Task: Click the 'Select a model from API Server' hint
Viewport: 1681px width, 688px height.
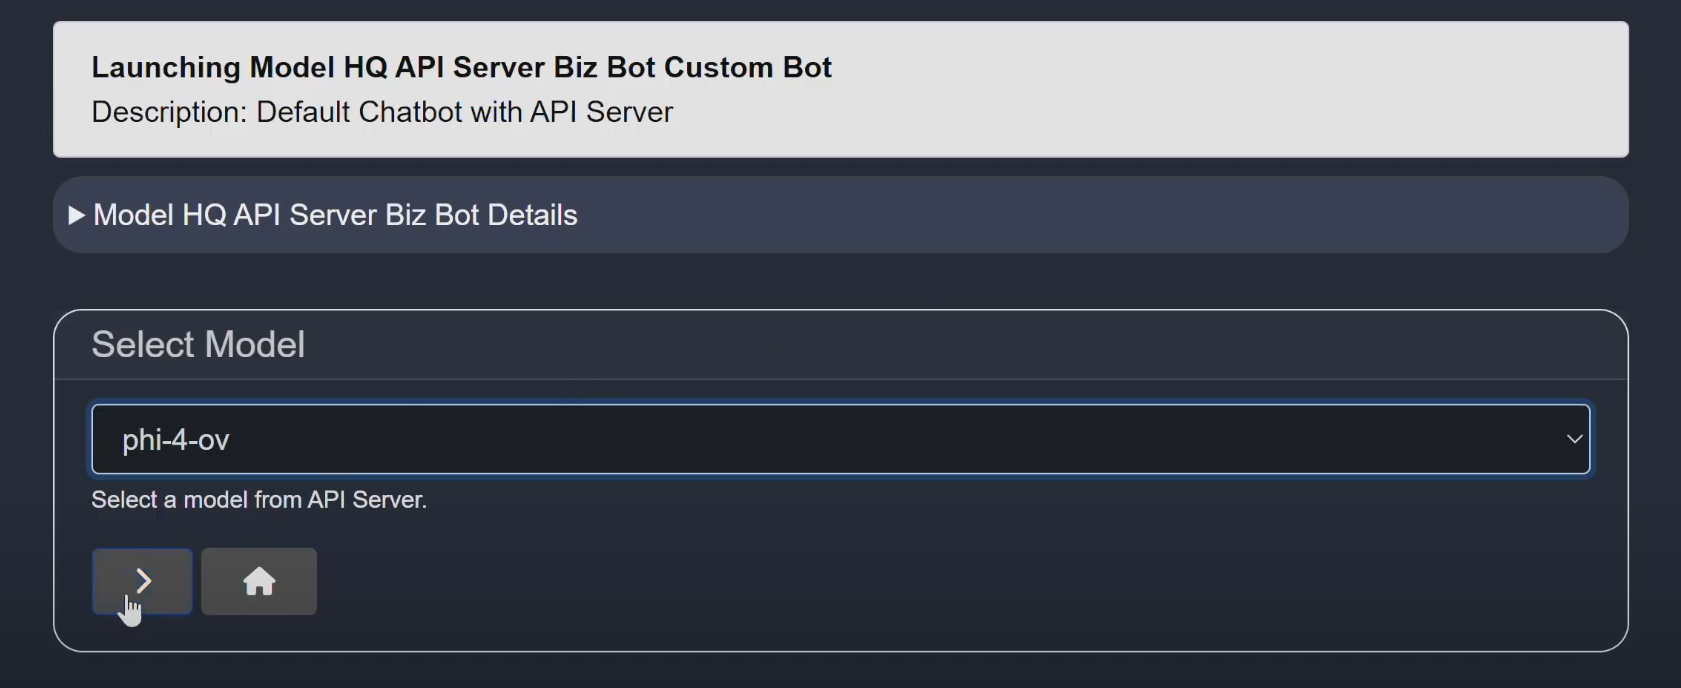Action: tap(259, 500)
